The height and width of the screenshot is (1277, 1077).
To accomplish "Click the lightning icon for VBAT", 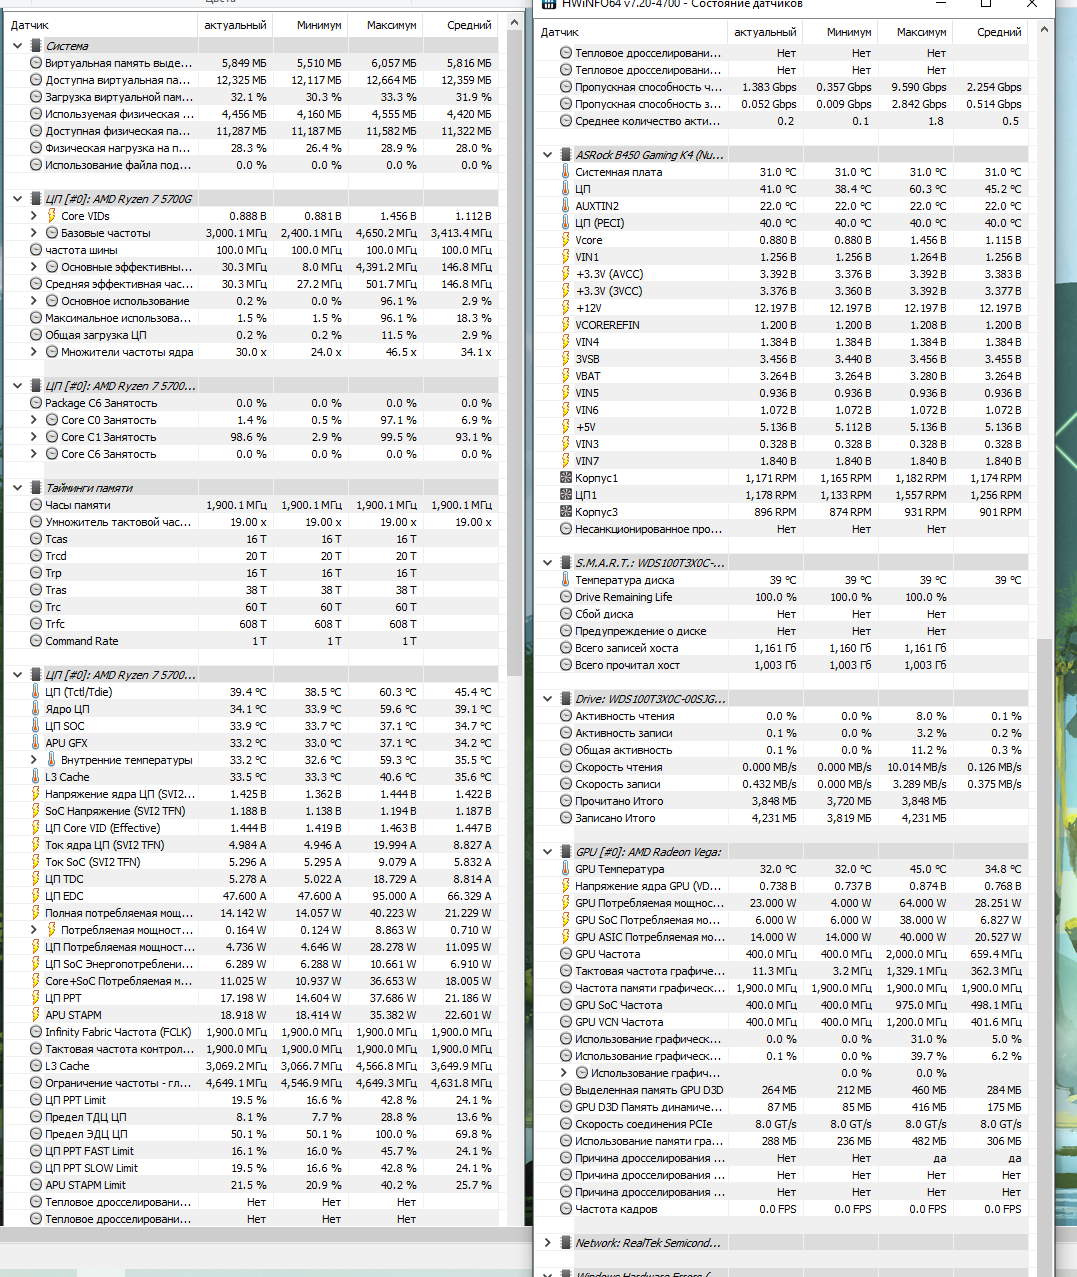I will pyautogui.click(x=566, y=376).
